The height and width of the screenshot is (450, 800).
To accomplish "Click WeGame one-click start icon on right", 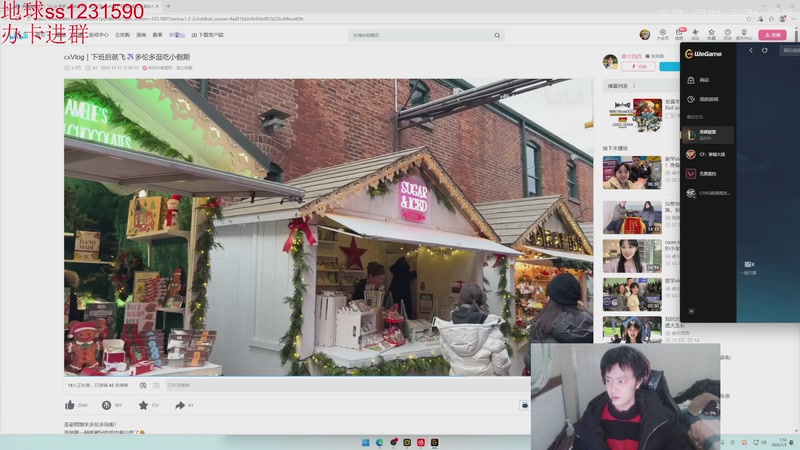I will [749, 267].
